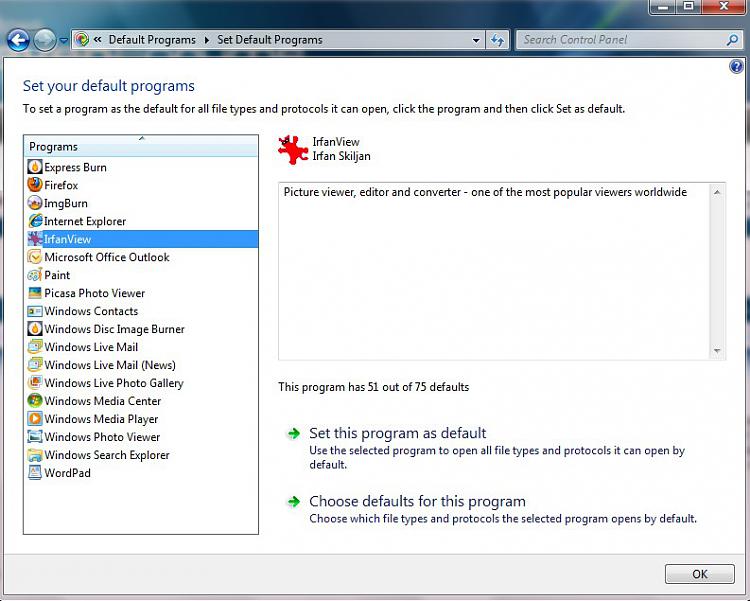Image resolution: width=750 pixels, height=601 pixels.
Task: Click the IrfanView description text
Action: click(x=485, y=192)
